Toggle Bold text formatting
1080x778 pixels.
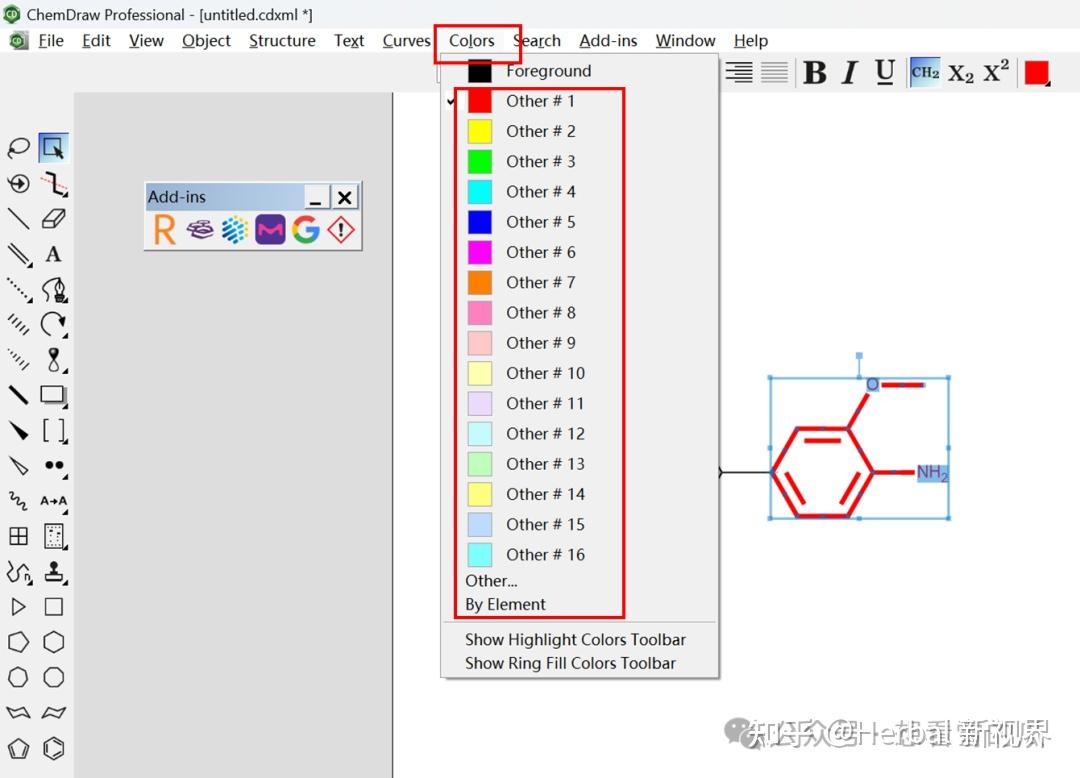click(x=815, y=72)
